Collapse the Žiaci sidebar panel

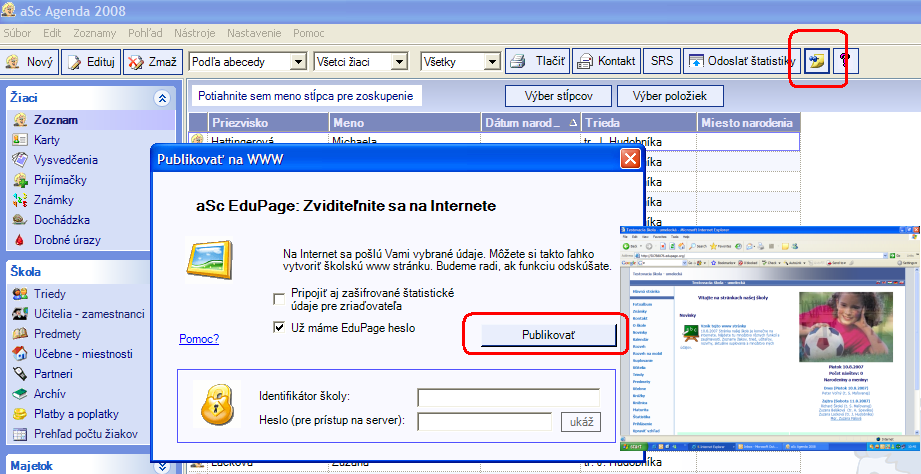click(x=162, y=99)
